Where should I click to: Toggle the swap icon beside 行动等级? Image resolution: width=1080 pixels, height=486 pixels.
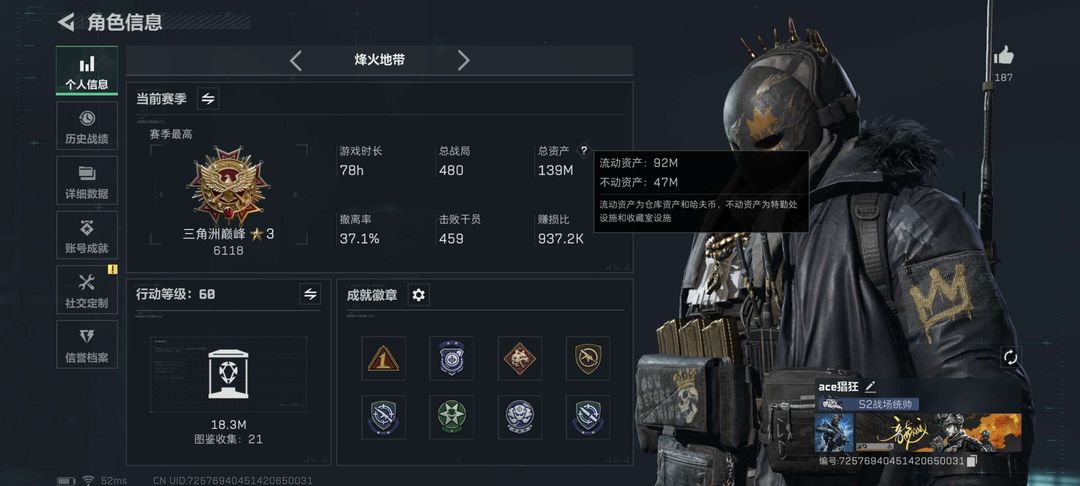[310, 294]
